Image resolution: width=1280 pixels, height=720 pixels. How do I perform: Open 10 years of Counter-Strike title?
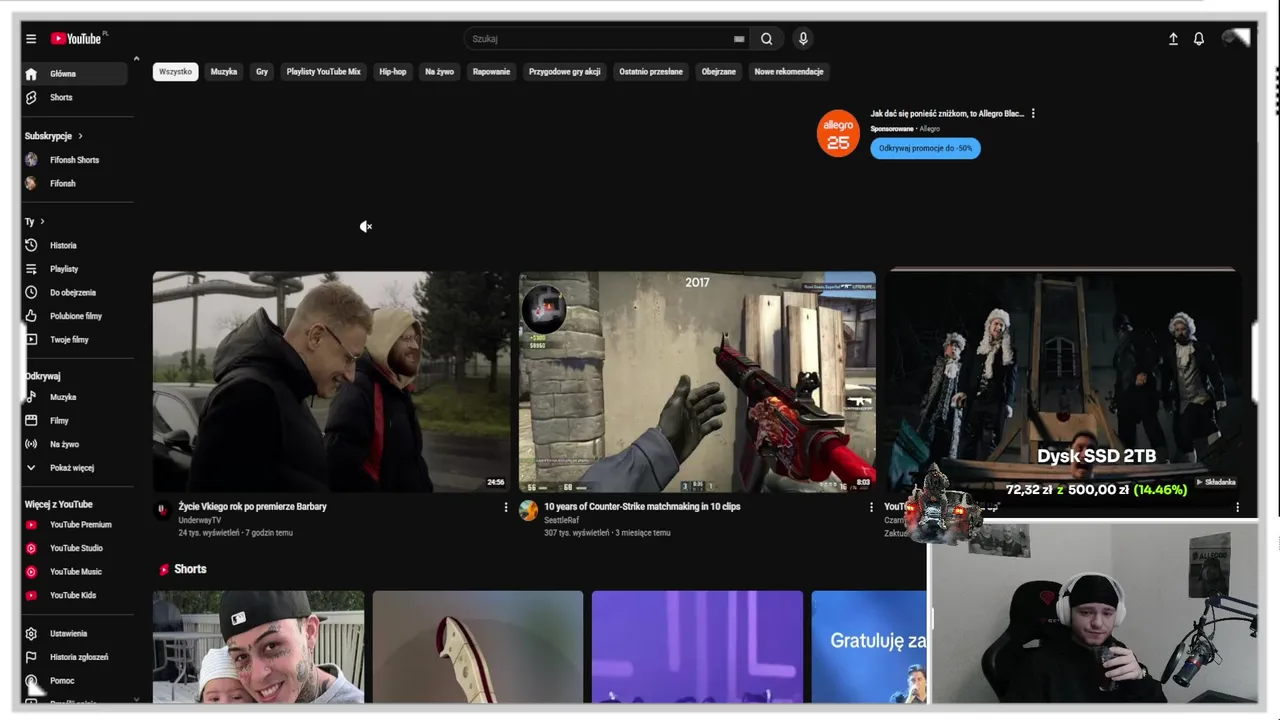click(642, 507)
